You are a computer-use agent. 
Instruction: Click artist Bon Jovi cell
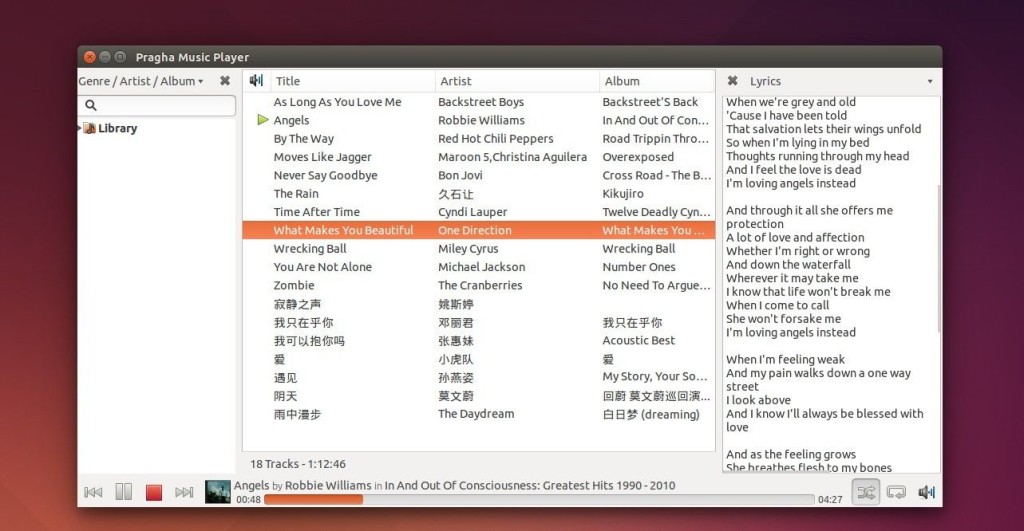(x=460, y=175)
